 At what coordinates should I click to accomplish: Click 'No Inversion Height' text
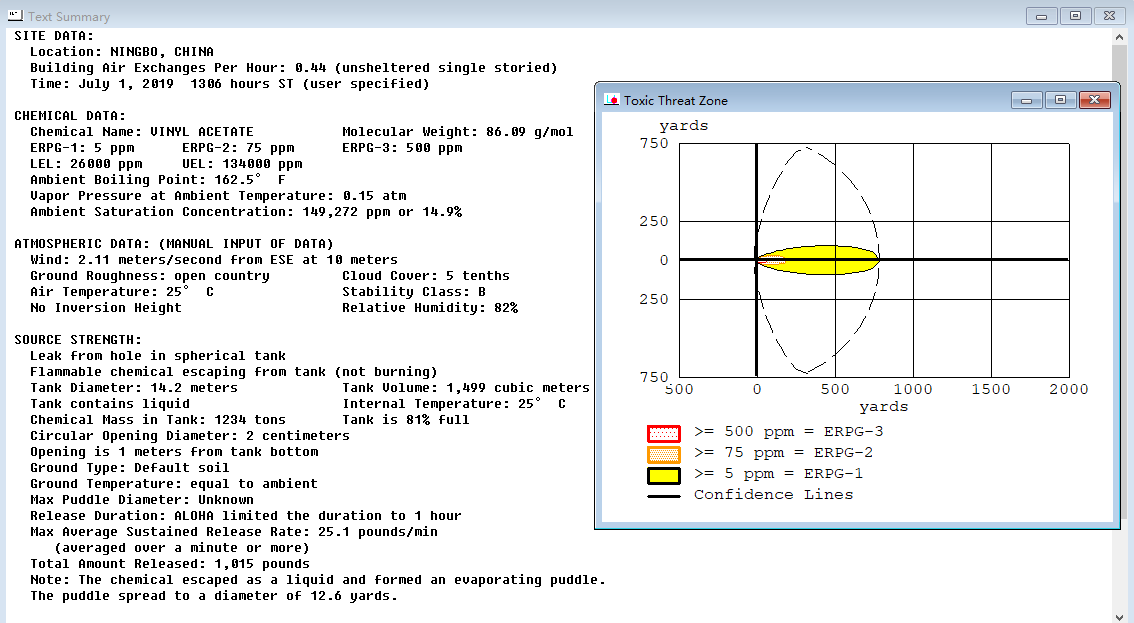pos(106,308)
